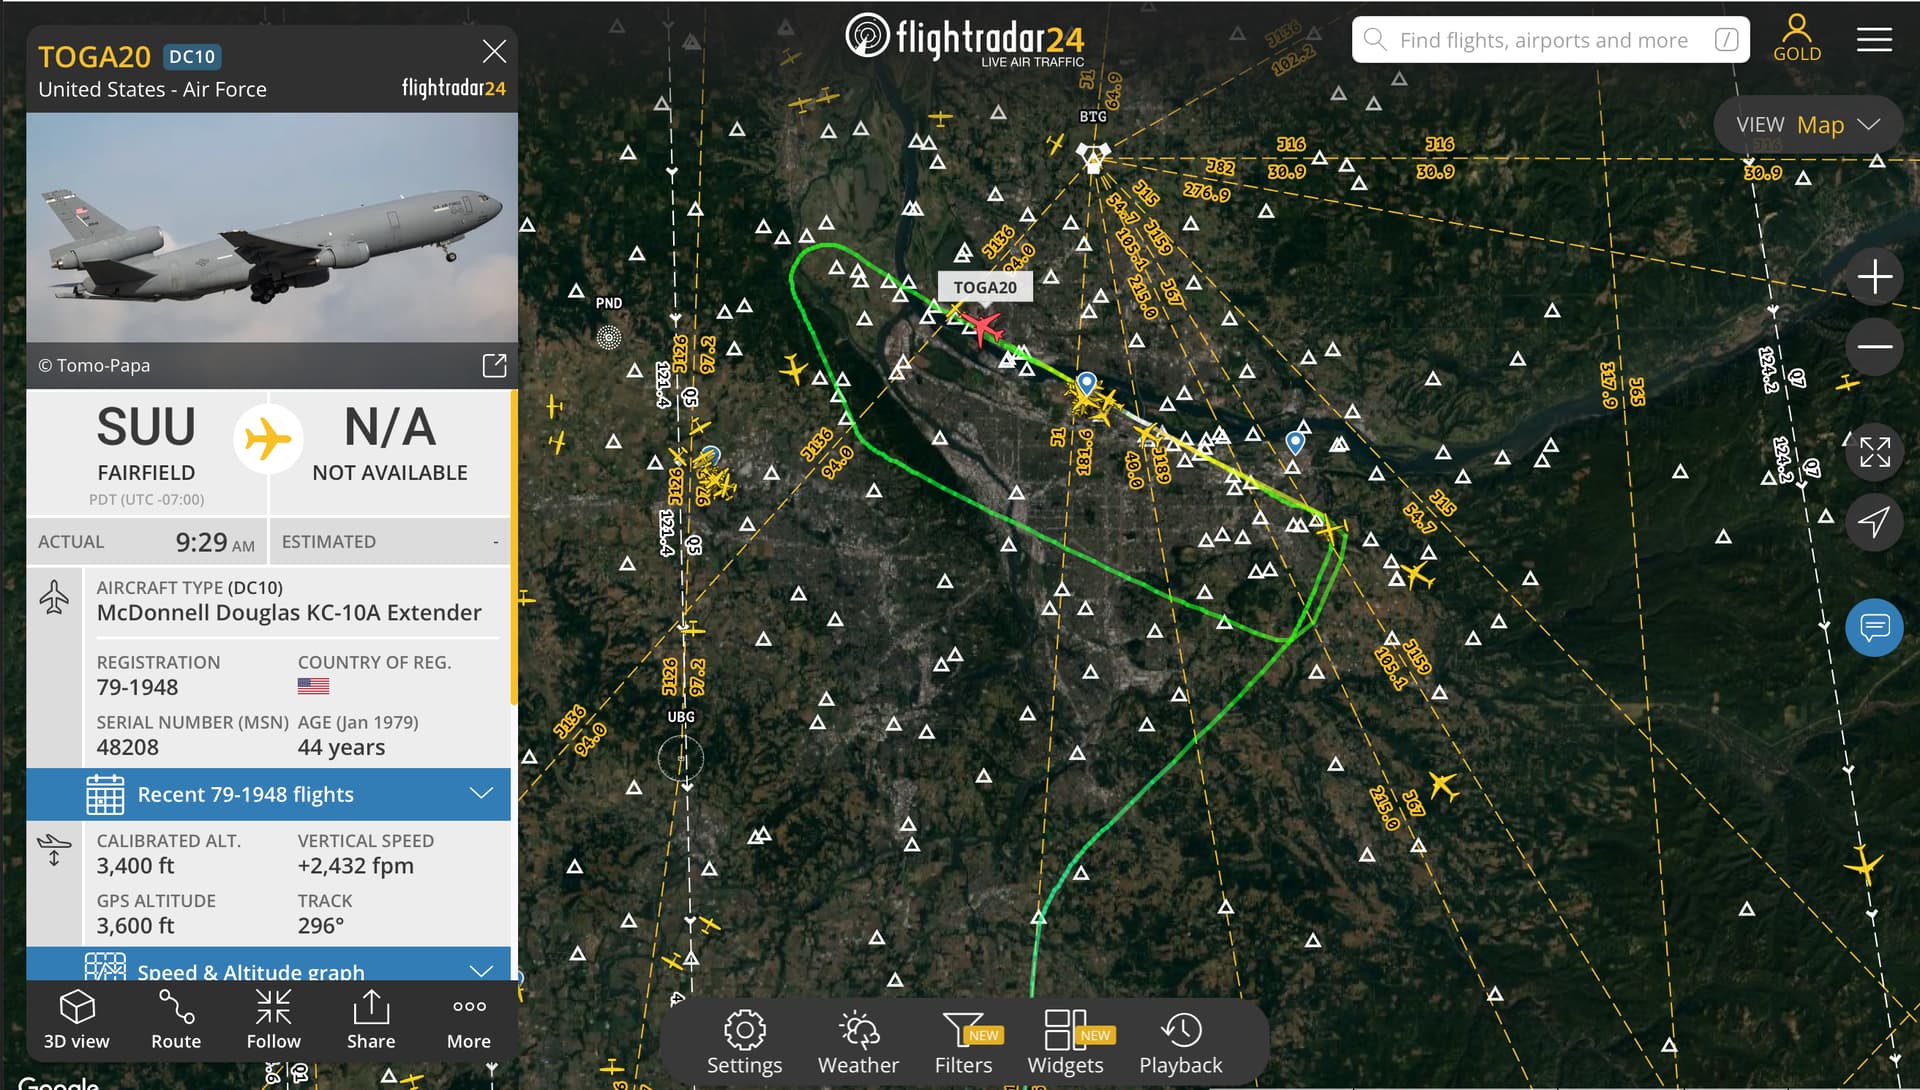Start Playback mode
This screenshot has width=1920, height=1090.
pos(1181,1043)
